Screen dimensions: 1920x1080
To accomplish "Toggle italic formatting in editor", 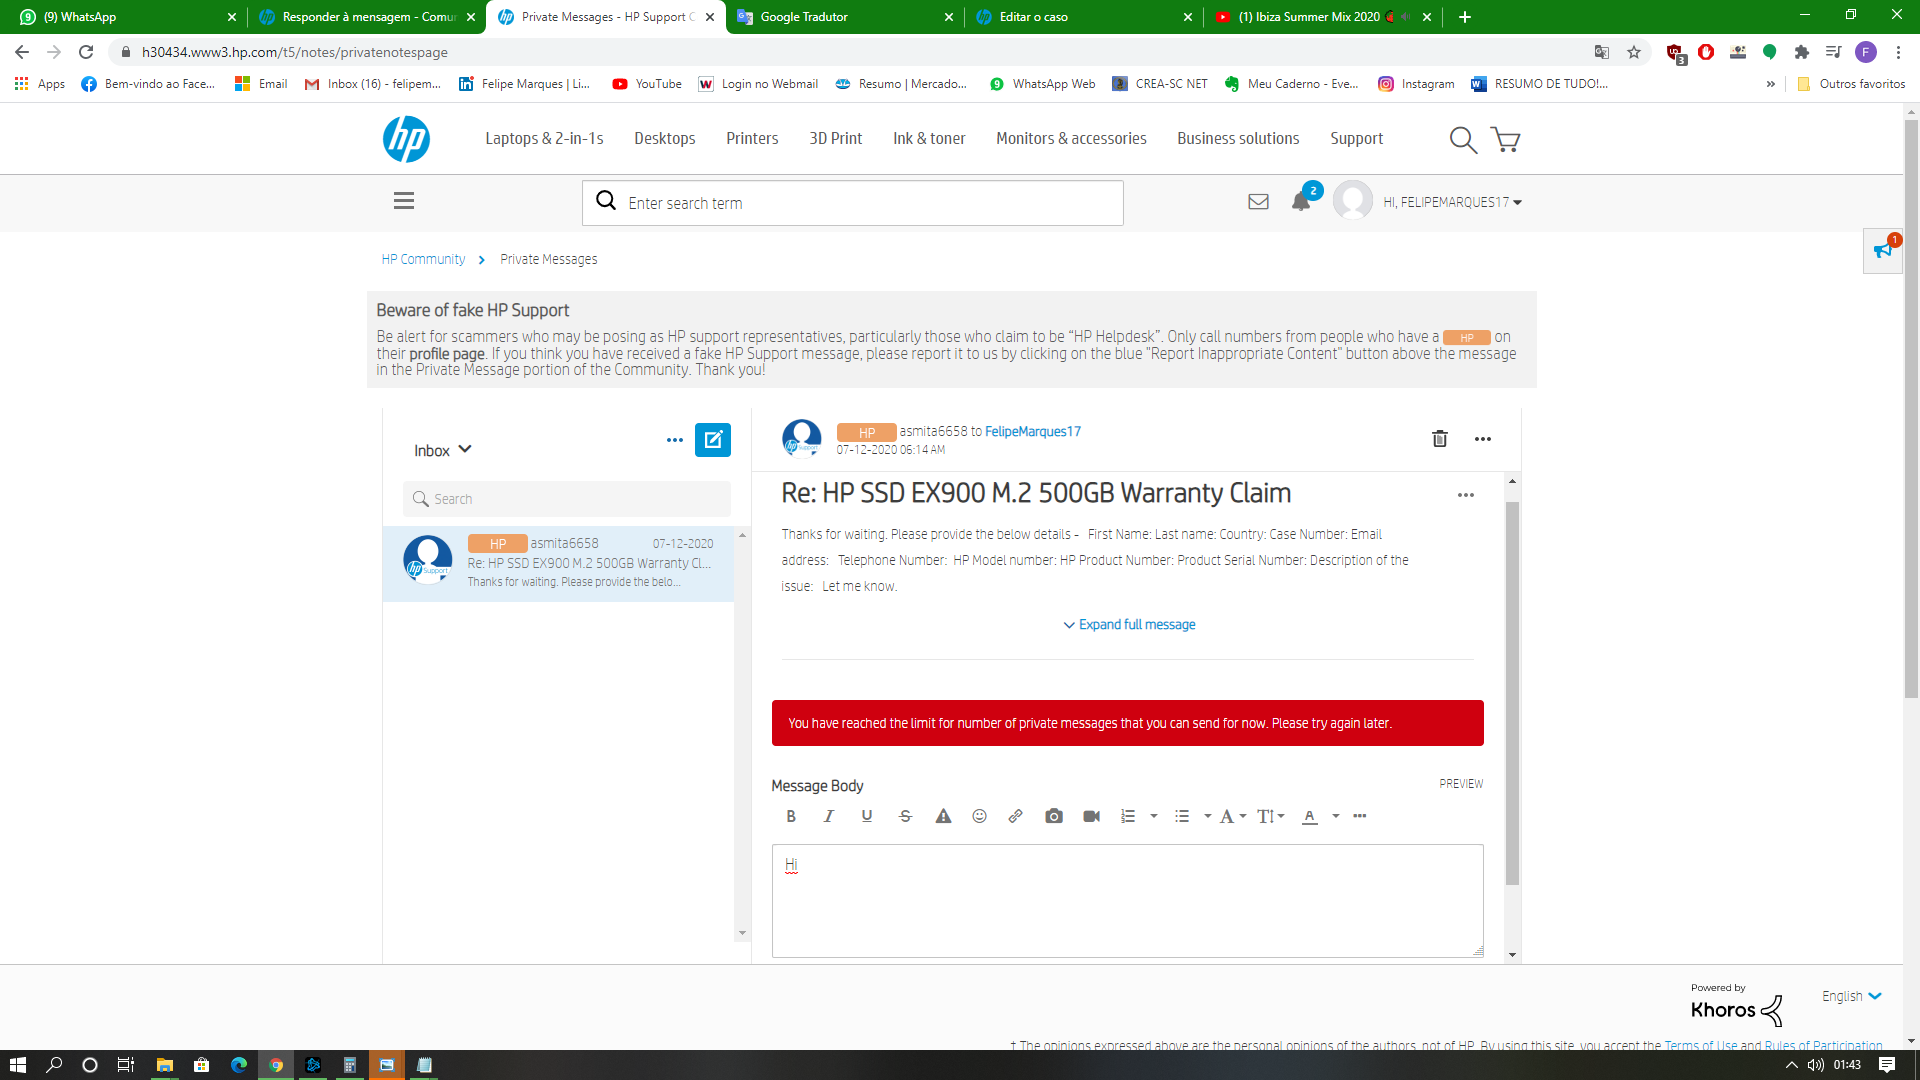I will (x=828, y=816).
